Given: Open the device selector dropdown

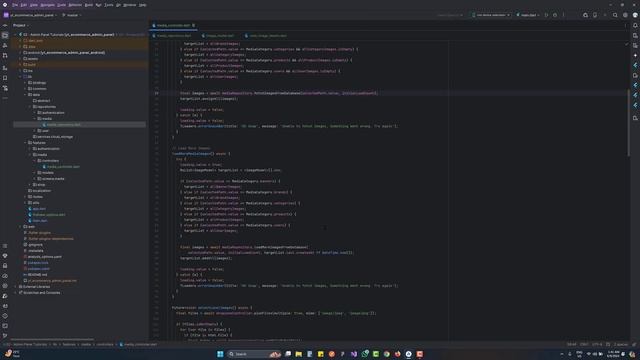Looking at the screenshot, I should [491, 15].
